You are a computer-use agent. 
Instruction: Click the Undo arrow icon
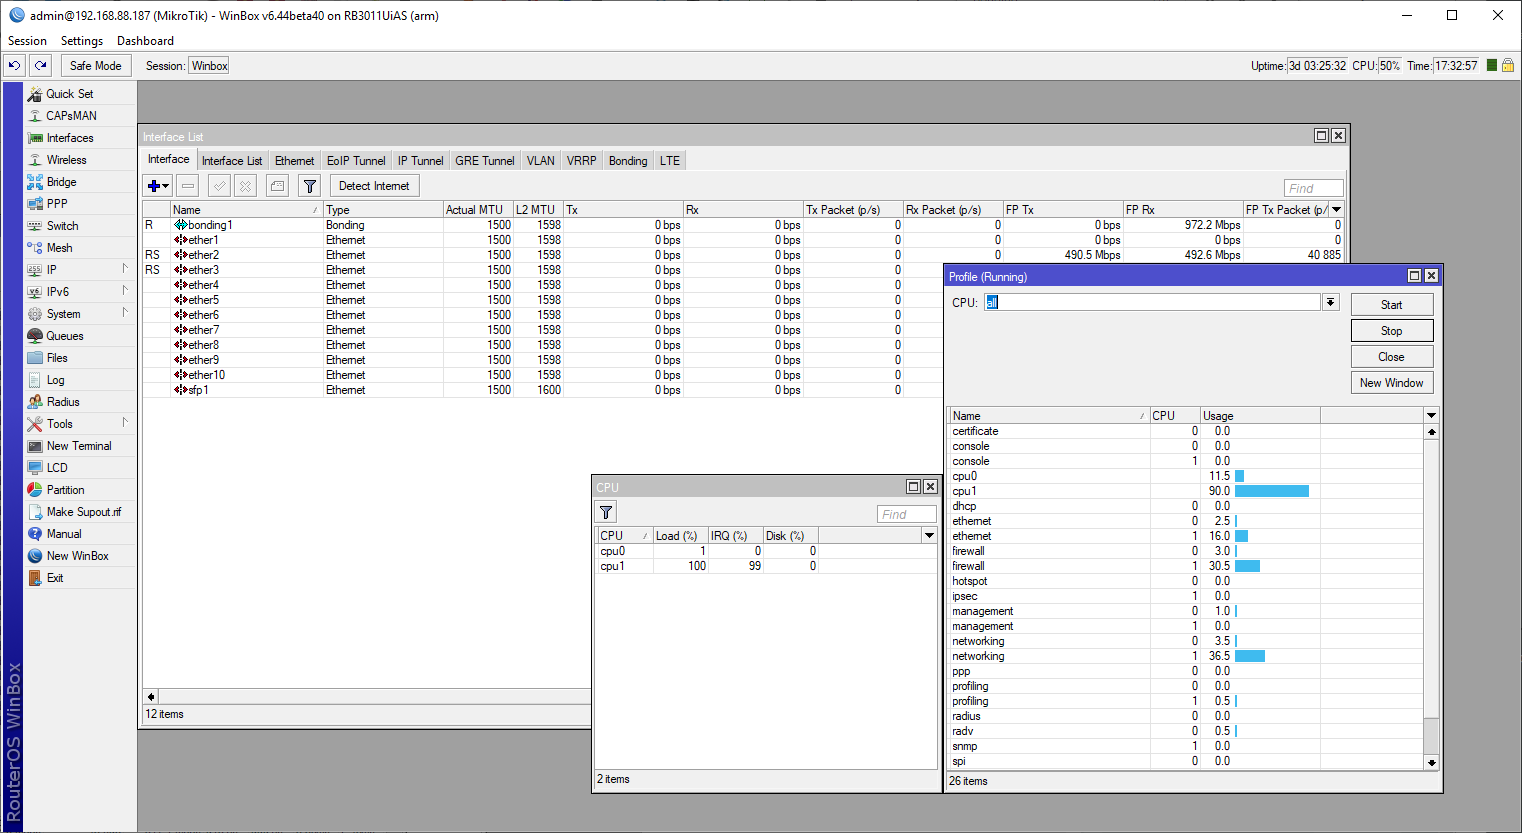pyautogui.click(x=14, y=66)
